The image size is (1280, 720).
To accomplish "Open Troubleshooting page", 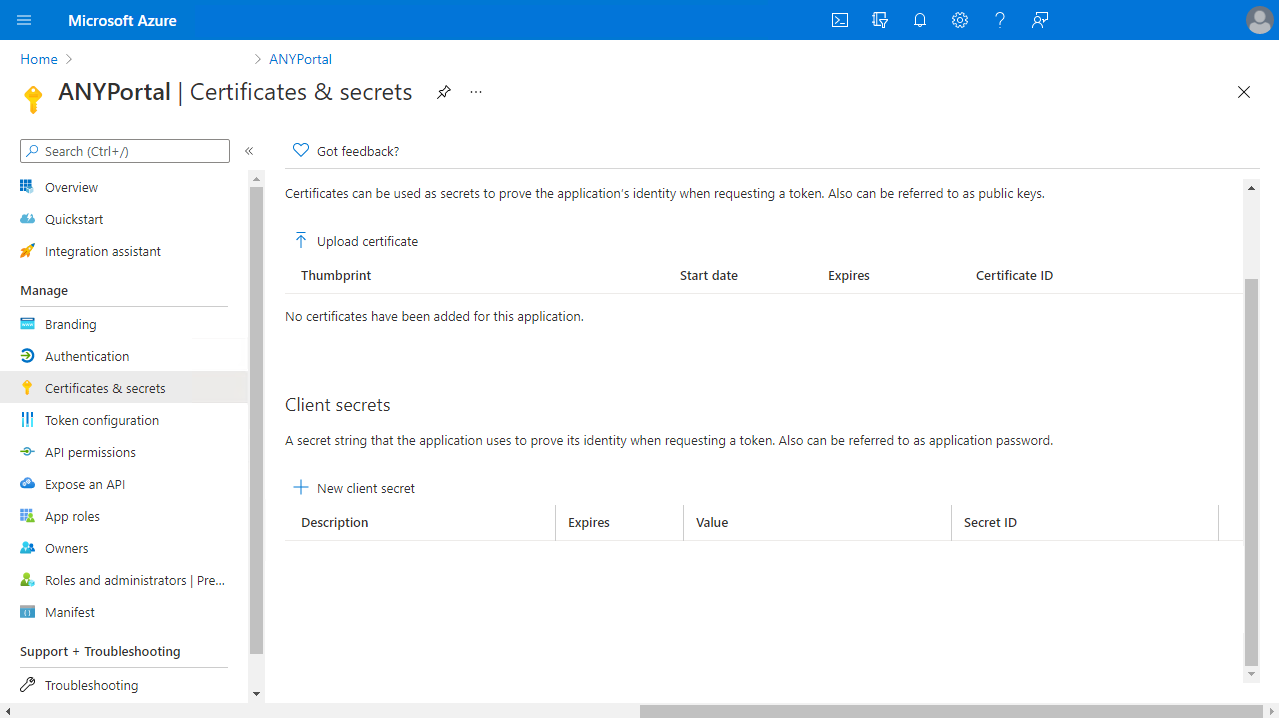I will point(91,685).
